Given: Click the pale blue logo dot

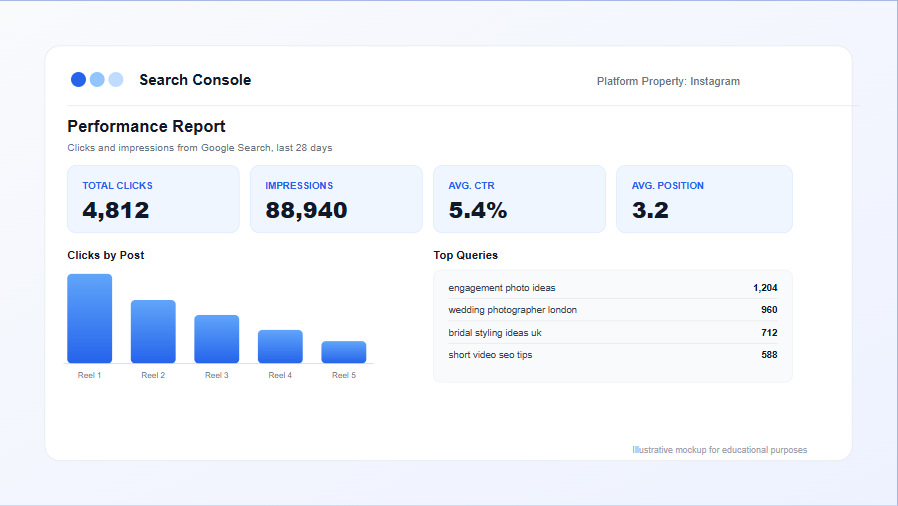Looking at the screenshot, I should coord(116,80).
